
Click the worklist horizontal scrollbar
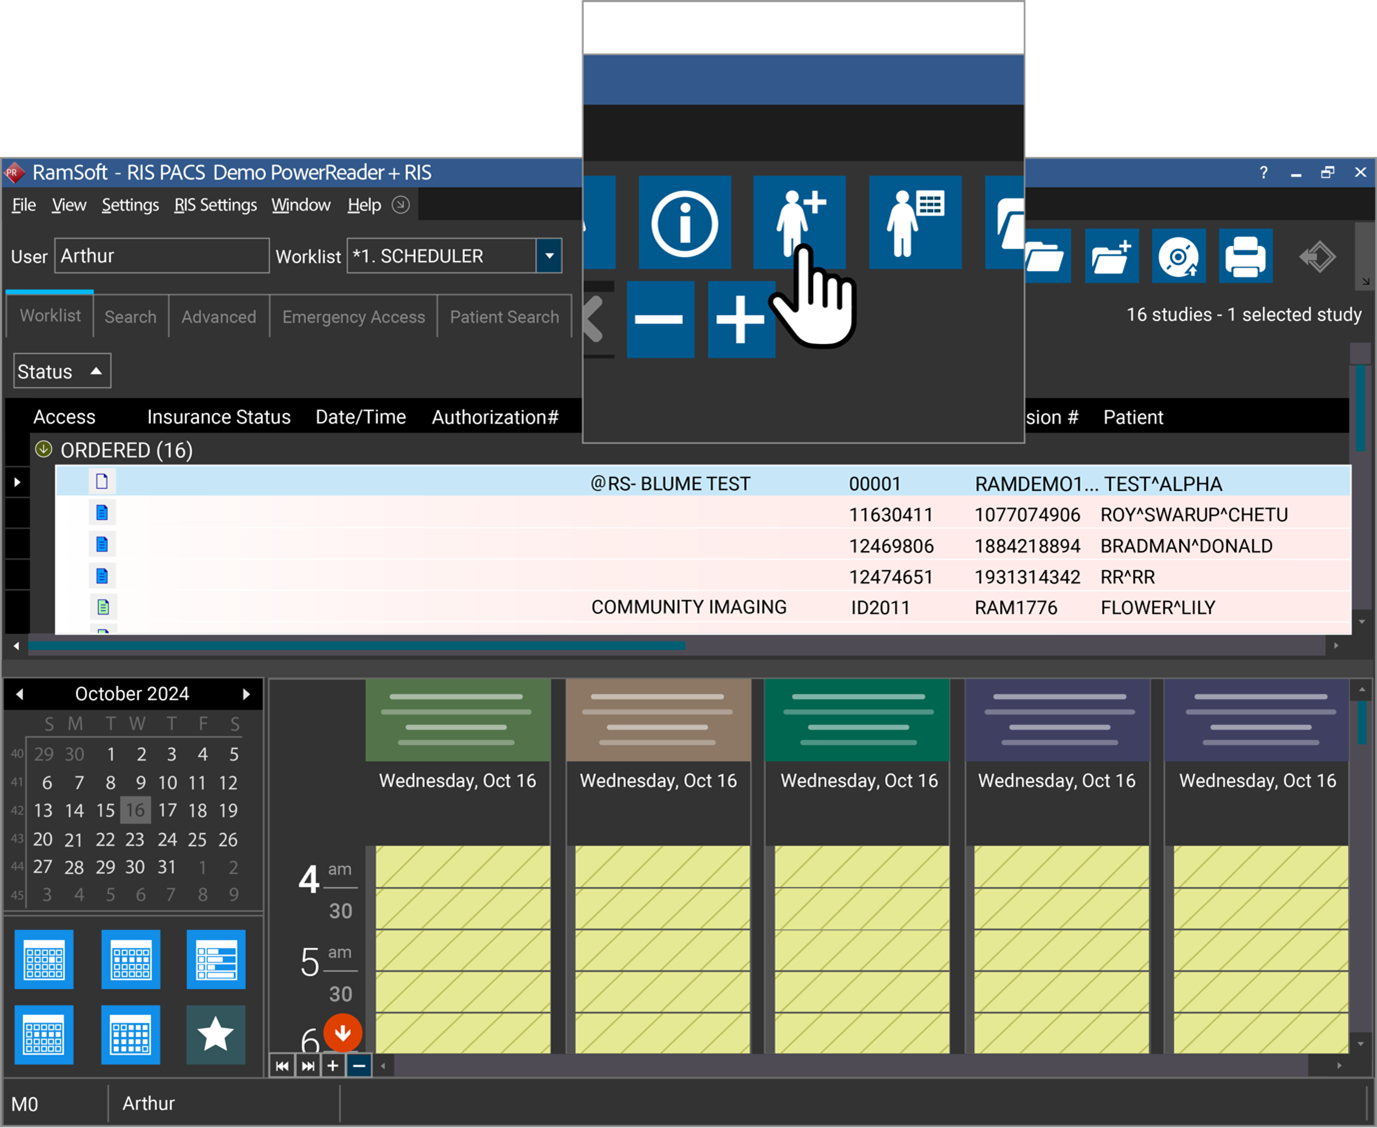pyautogui.click(x=356, y=646)
